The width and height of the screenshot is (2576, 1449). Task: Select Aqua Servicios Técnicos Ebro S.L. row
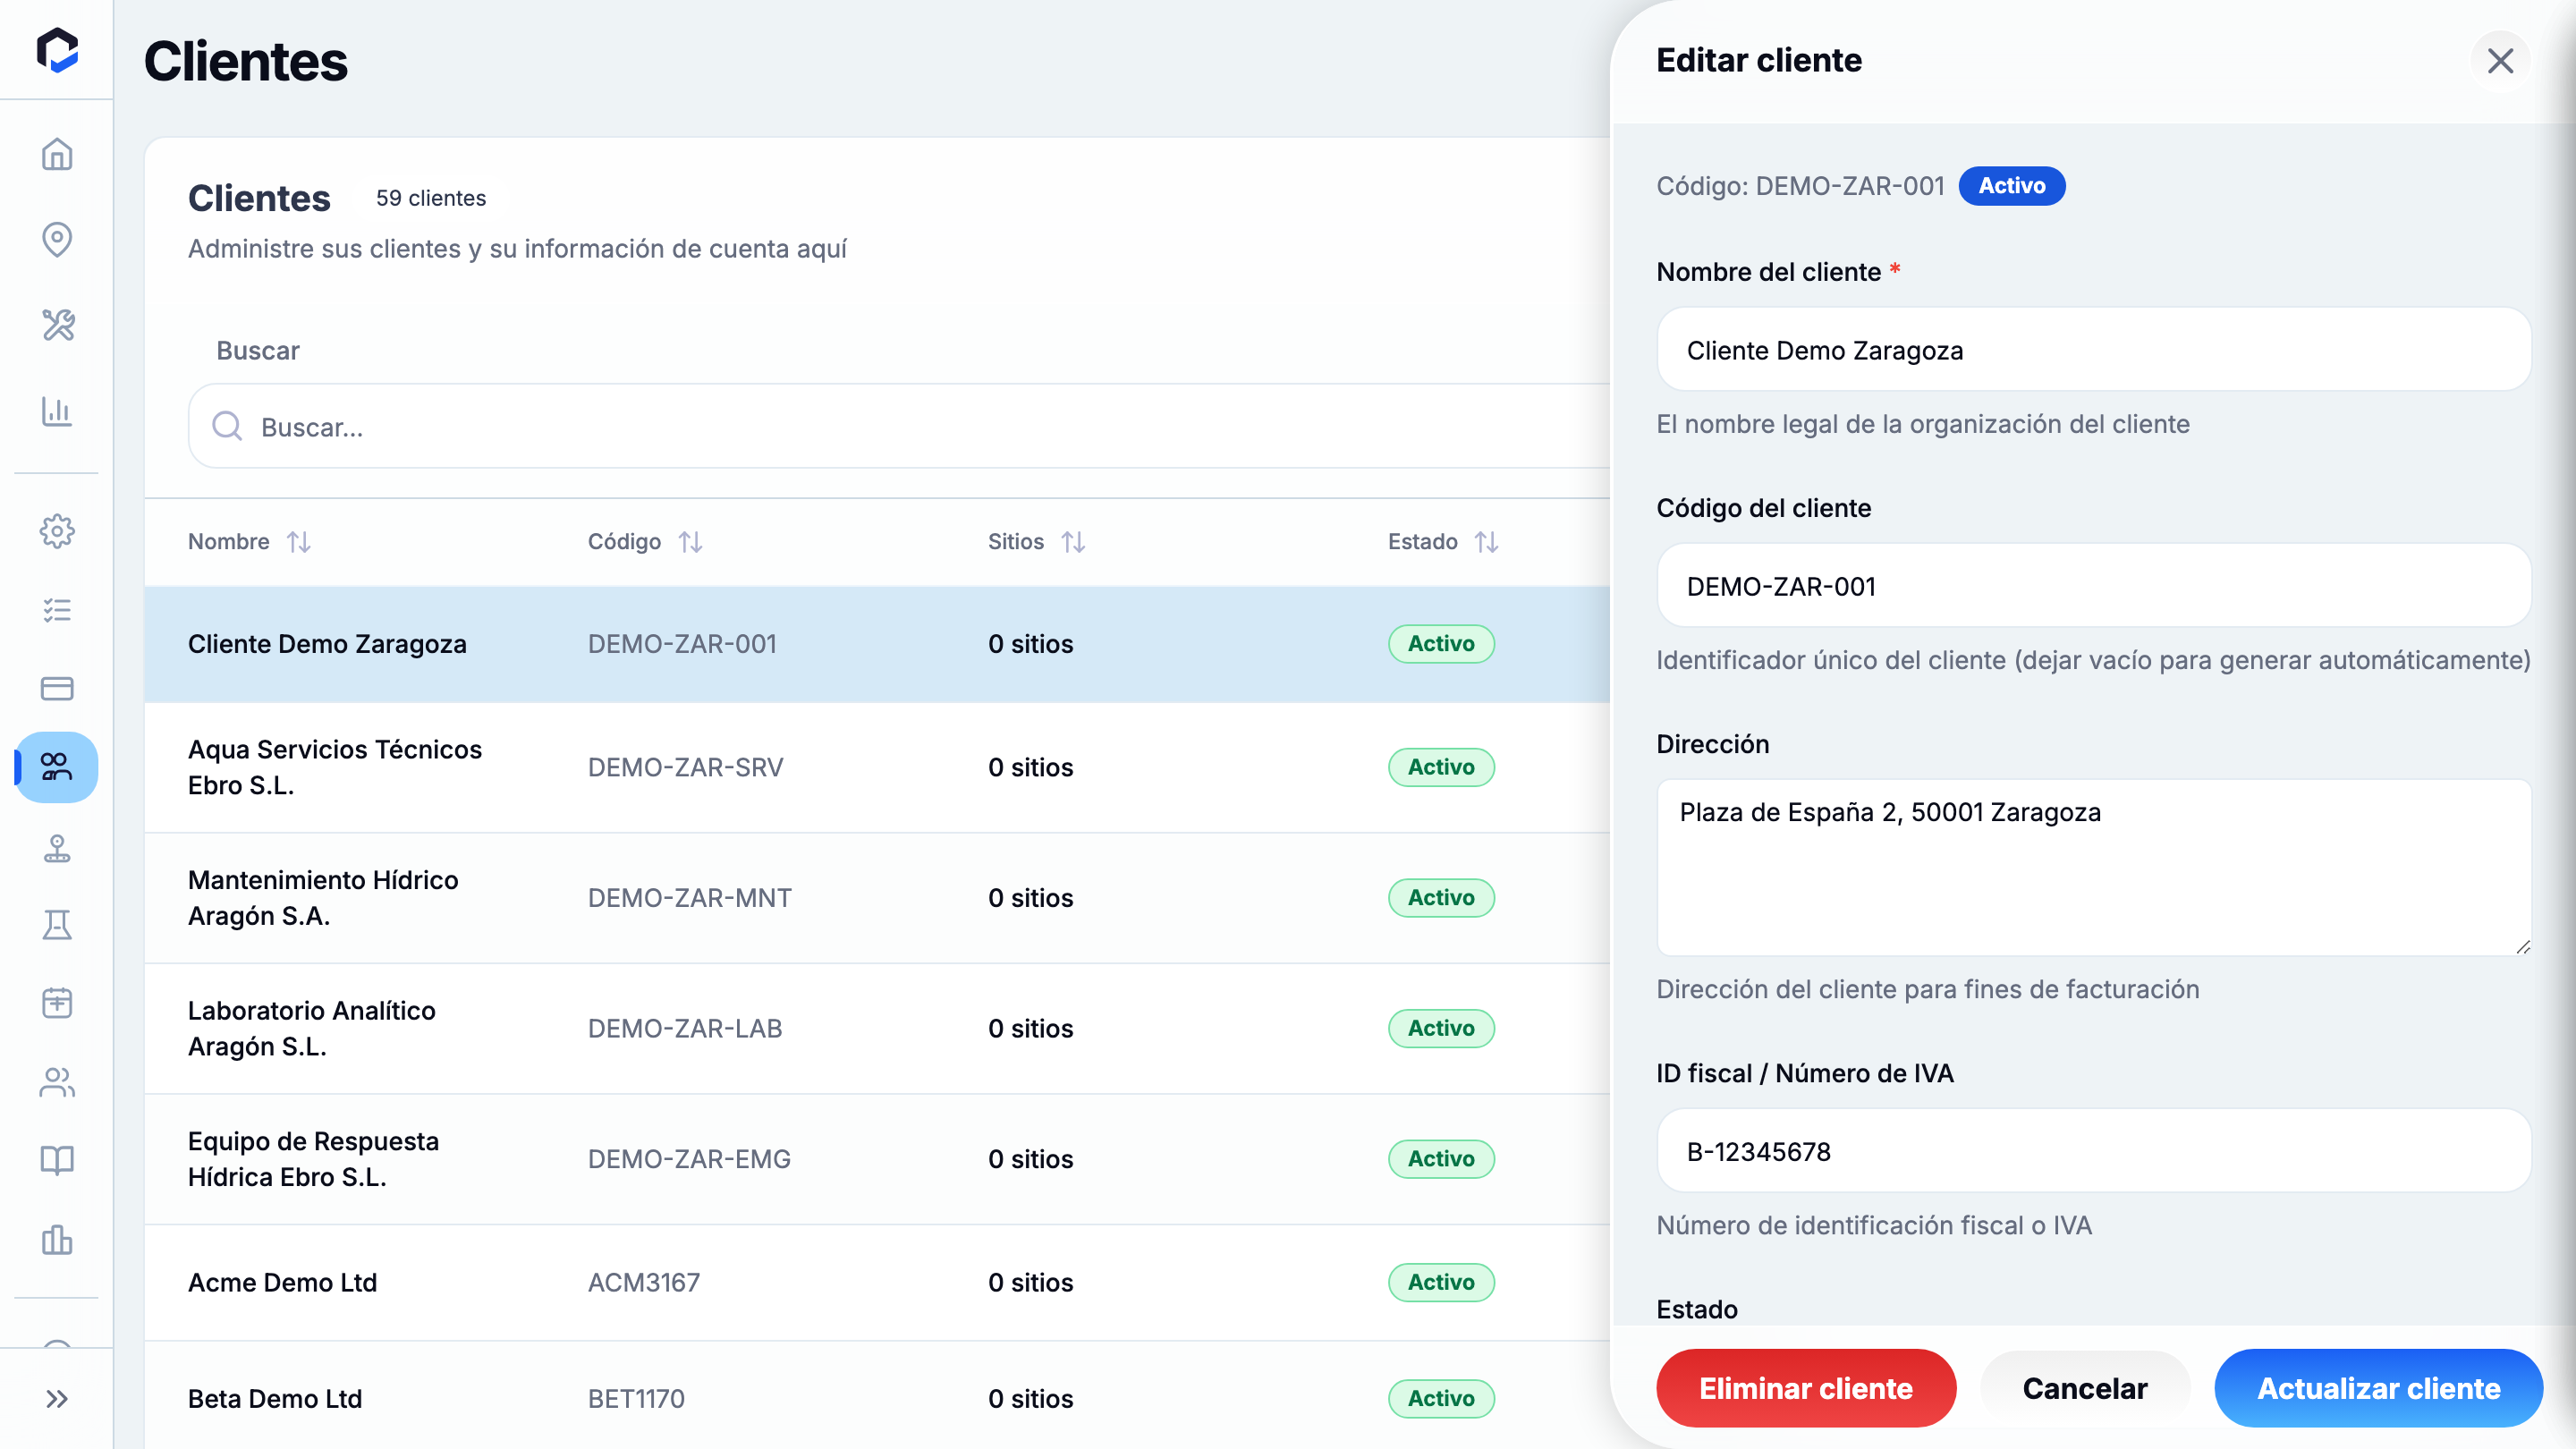(x=877, y=767)
